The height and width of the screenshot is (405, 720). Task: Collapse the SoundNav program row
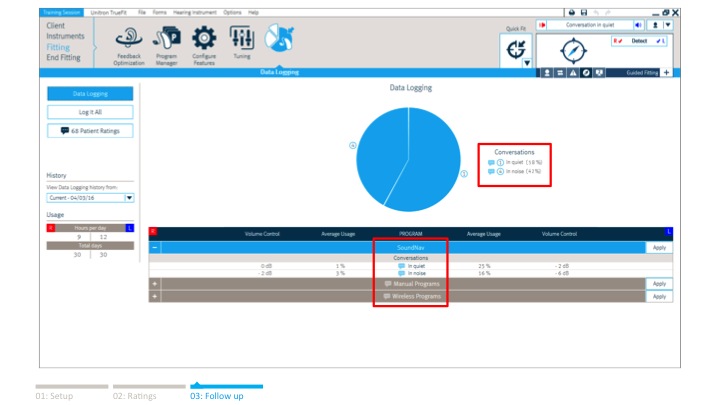155,247
